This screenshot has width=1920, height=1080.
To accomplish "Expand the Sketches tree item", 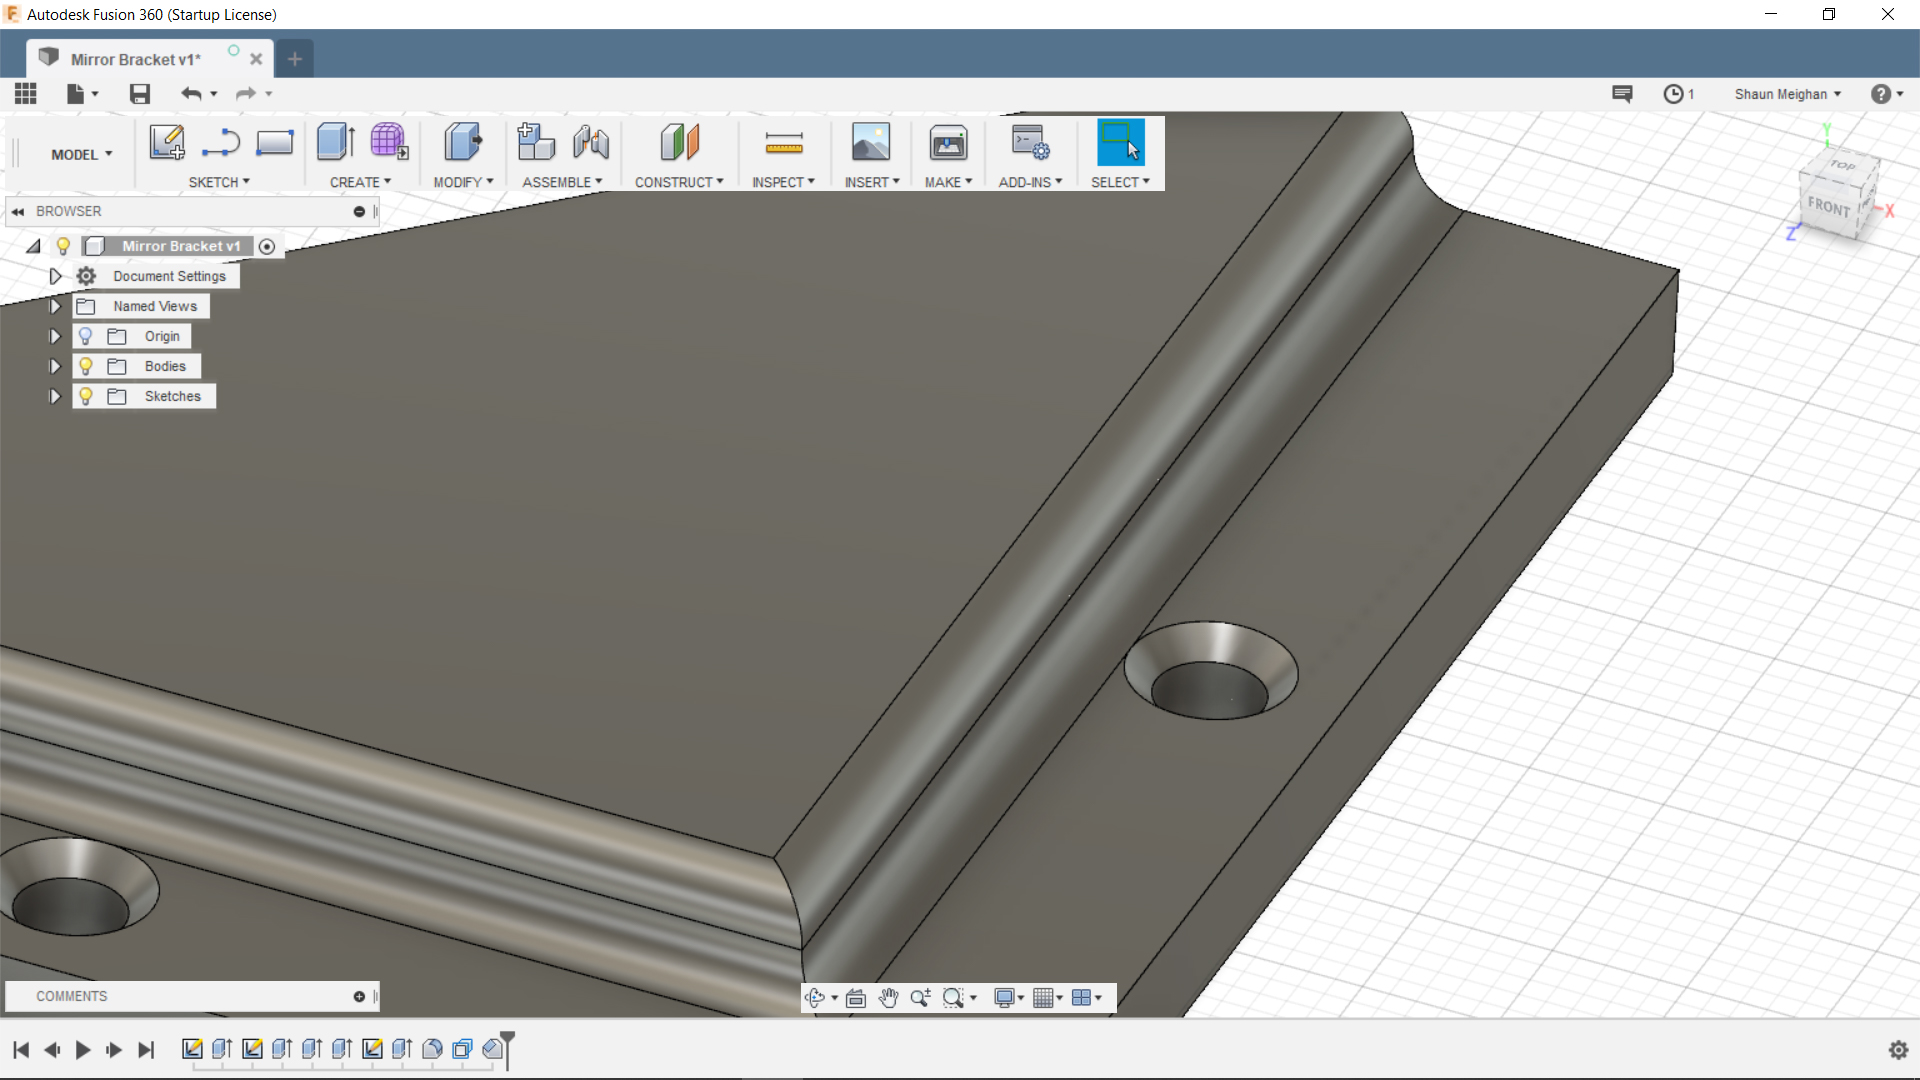I will tap(55, 396).
